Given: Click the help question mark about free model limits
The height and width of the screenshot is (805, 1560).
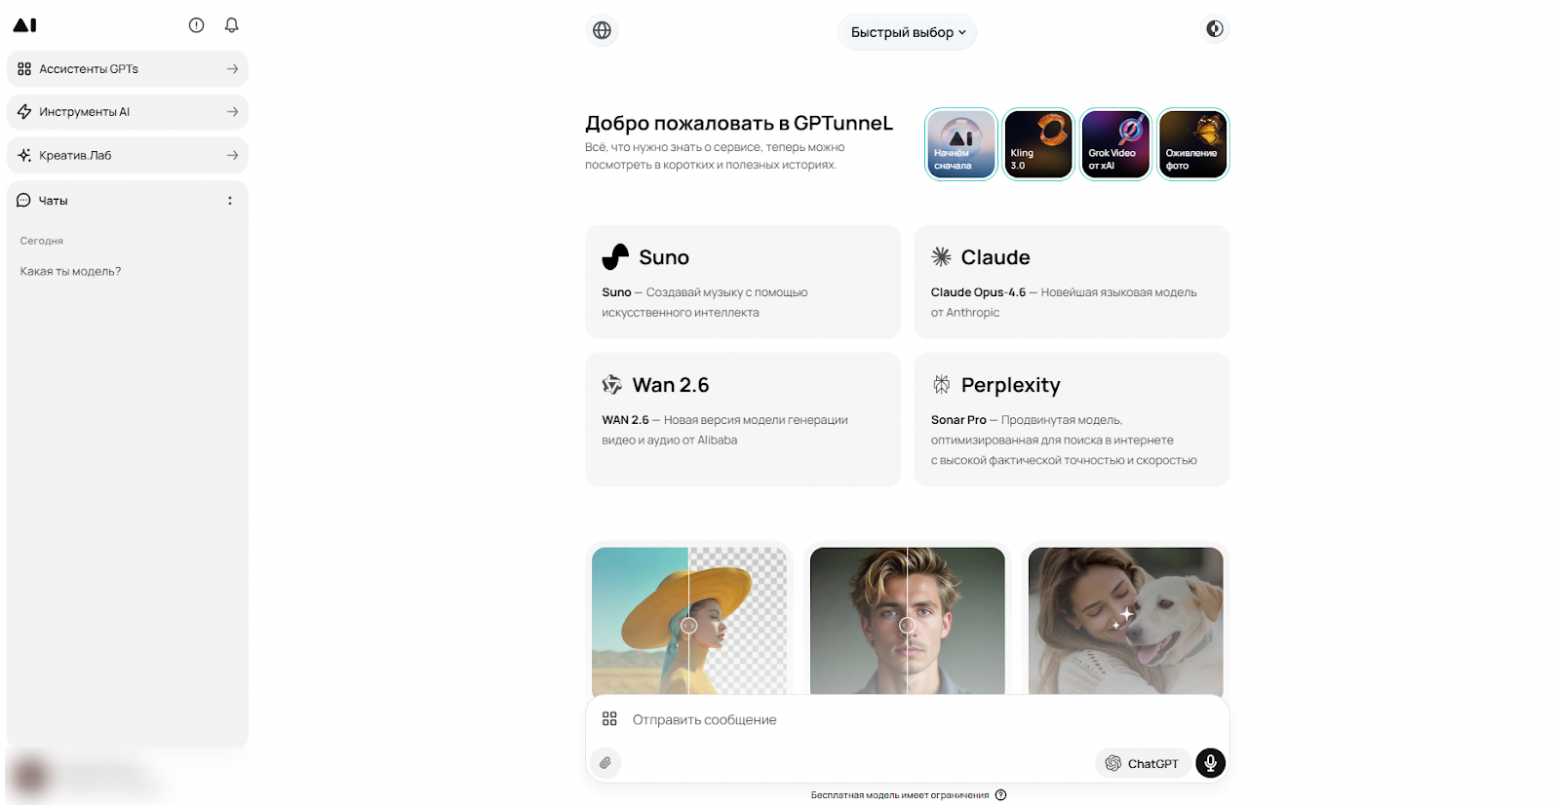Looking at the screenshot, I should 1001,795.
